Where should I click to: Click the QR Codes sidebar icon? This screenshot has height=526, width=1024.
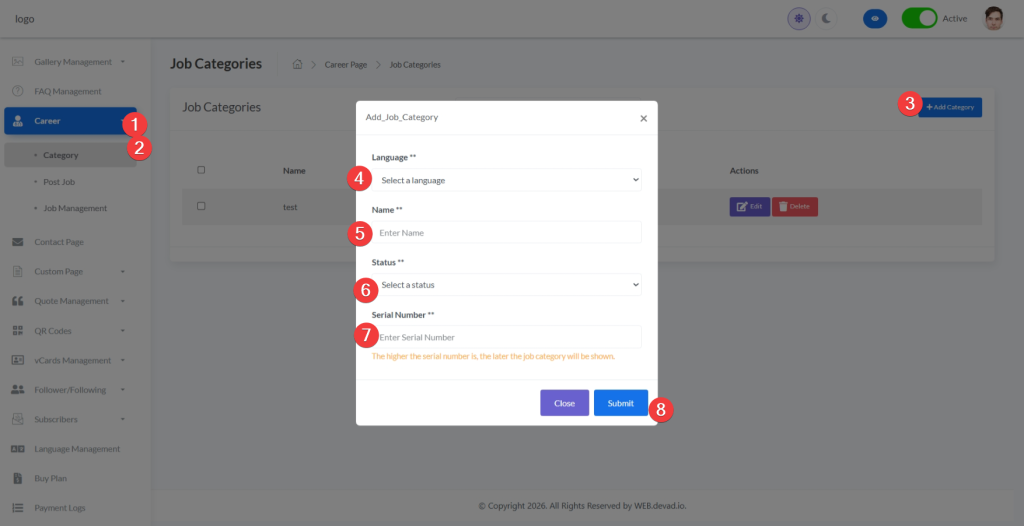tap(18, 331)
